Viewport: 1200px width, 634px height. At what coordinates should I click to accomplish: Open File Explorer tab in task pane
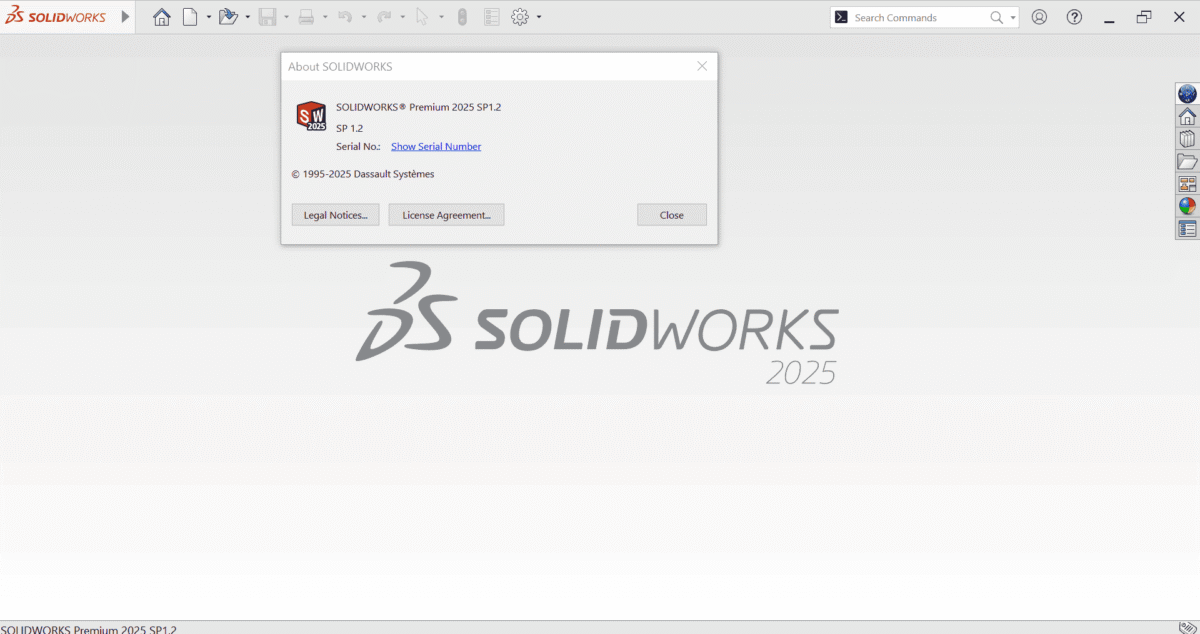click(x=1187, y=162)
